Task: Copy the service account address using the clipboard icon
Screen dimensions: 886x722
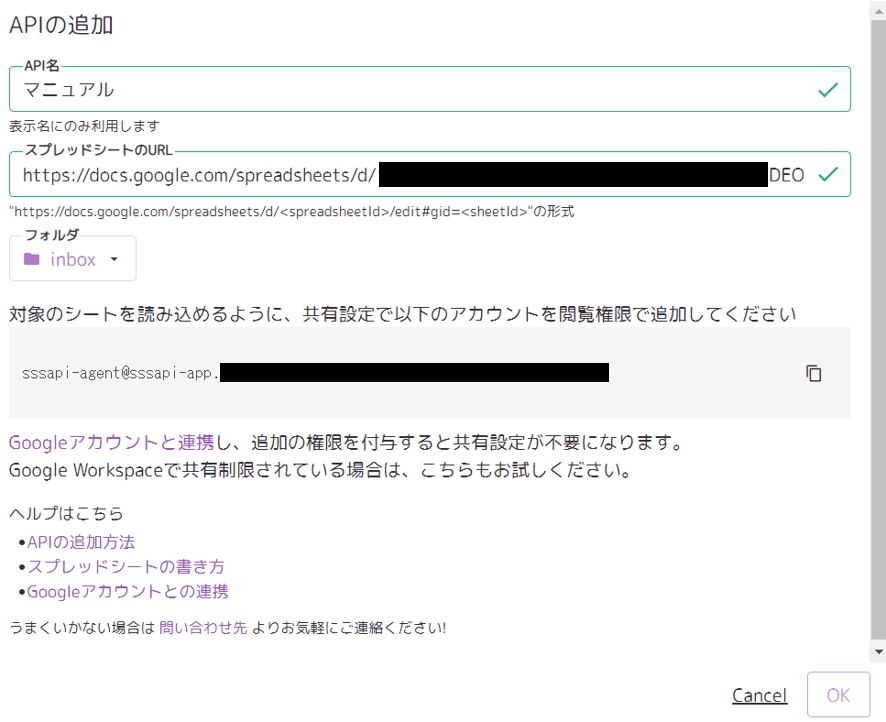Action: pyautogui.click(x=813, y=373)
